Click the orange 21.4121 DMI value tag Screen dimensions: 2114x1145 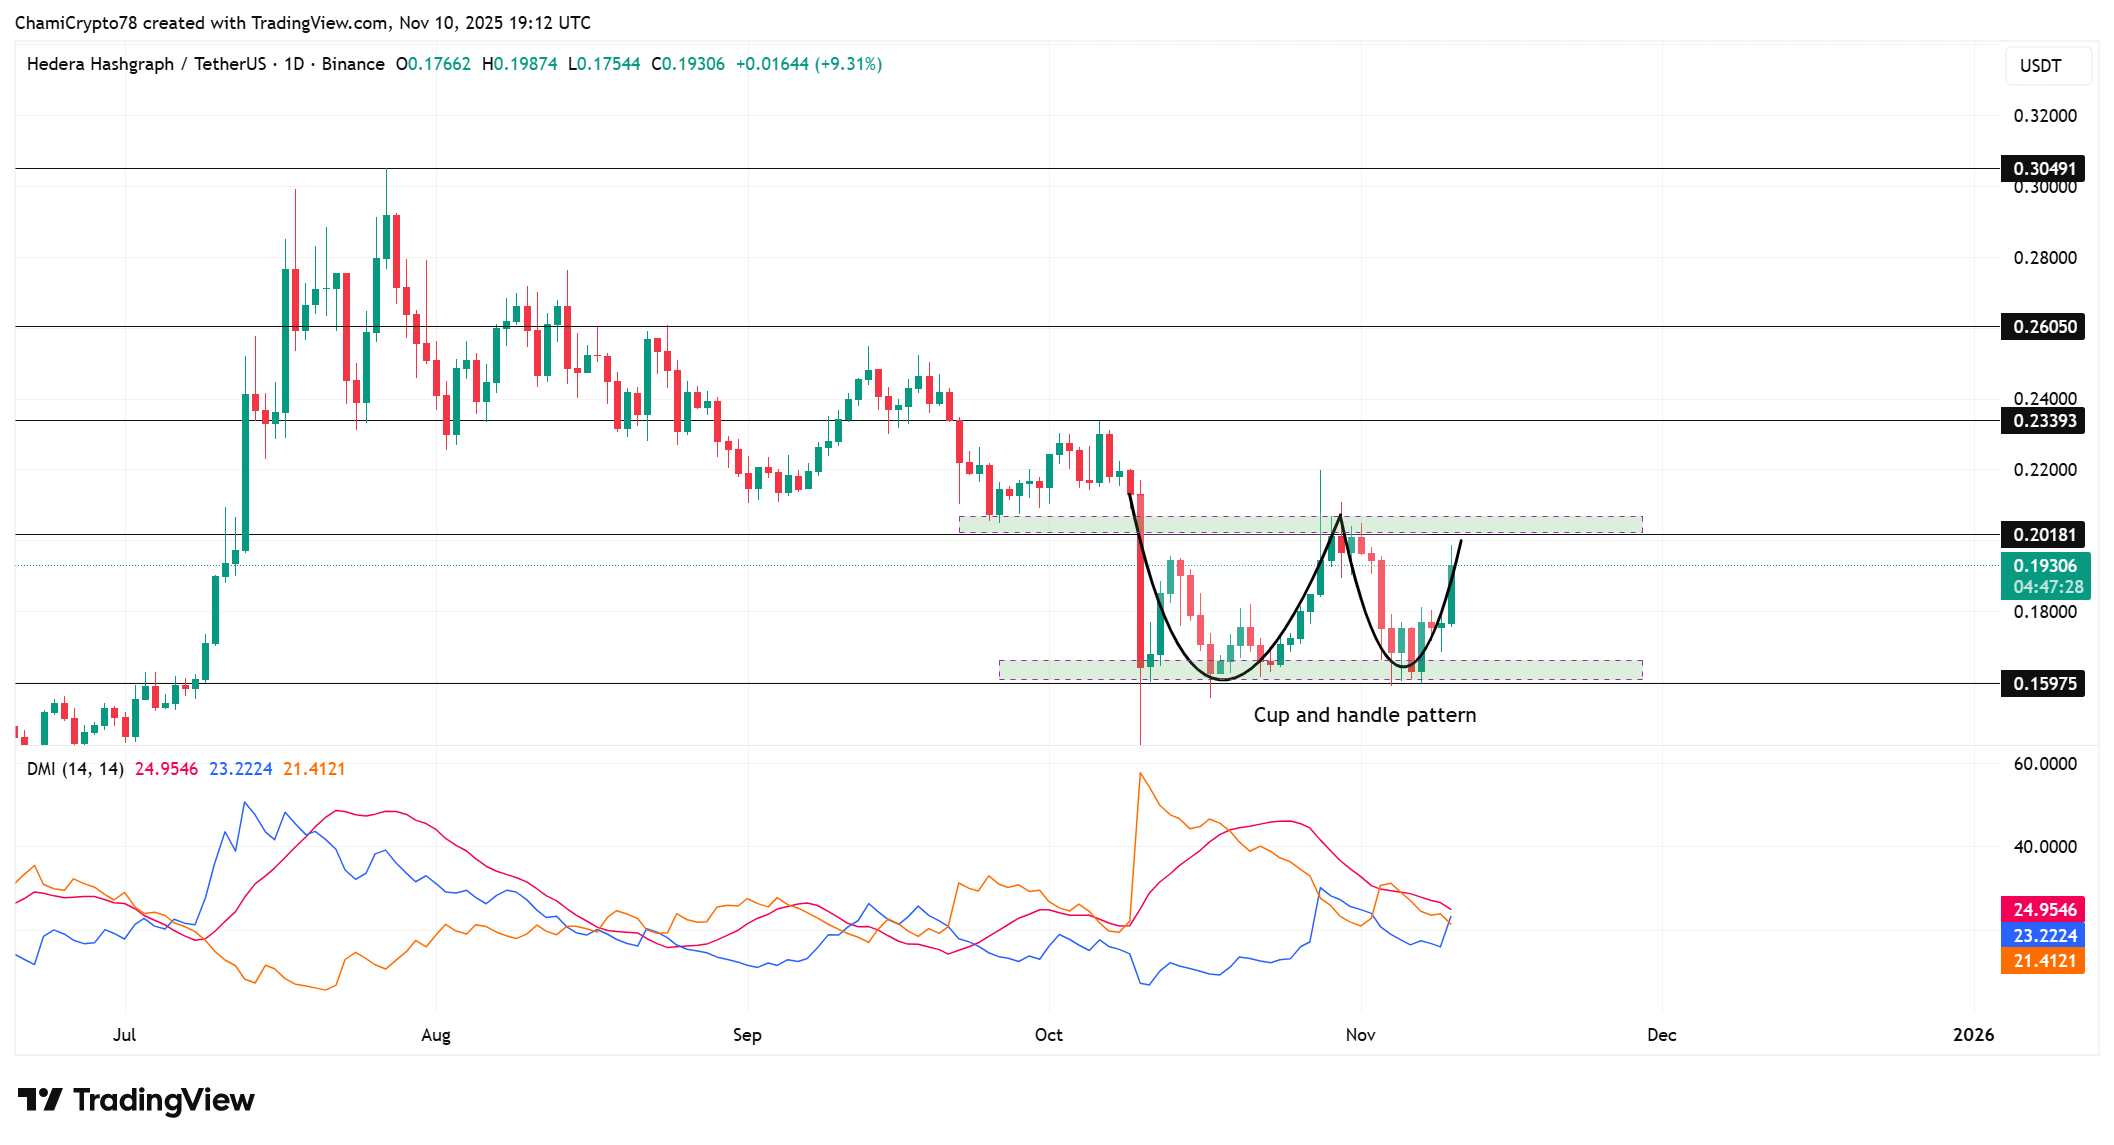point(2042,961)
